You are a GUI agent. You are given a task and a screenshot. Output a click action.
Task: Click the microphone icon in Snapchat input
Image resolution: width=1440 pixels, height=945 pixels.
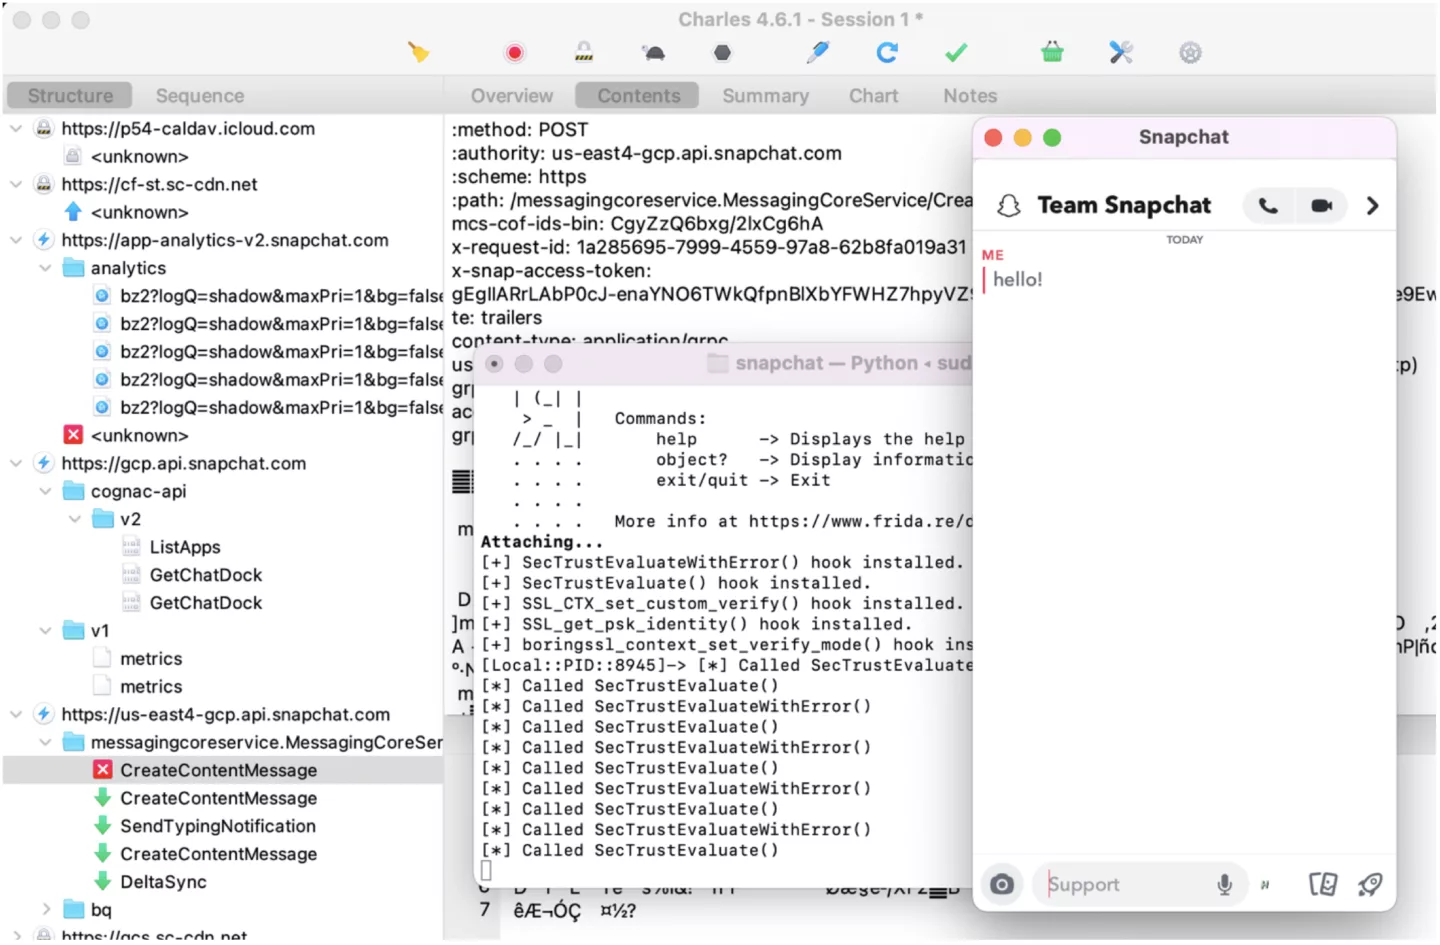[1224, 884]
